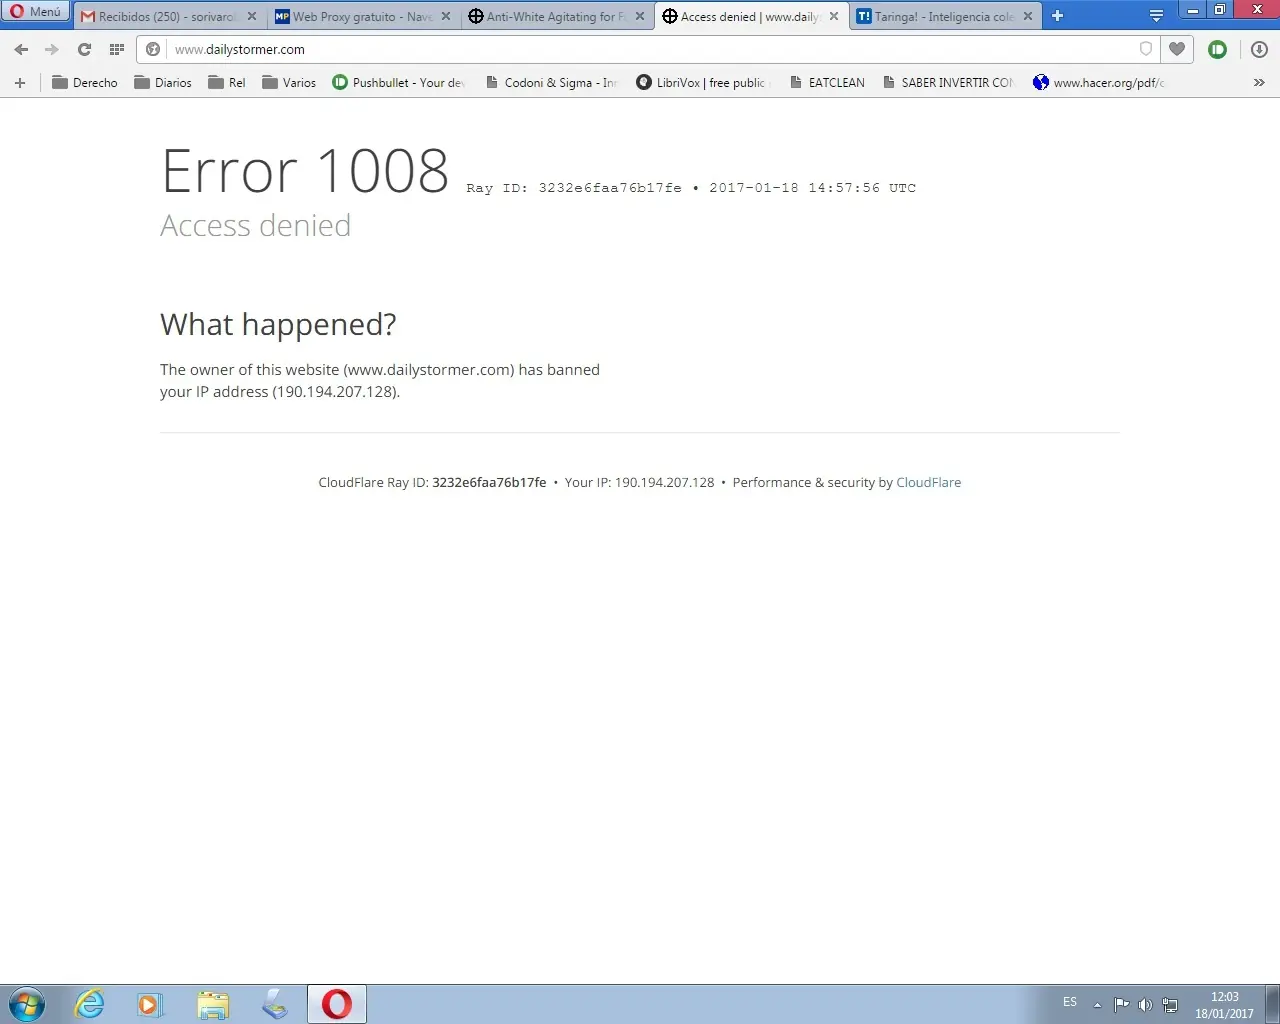
Task: Restore down the Opera window
Action: coord(1220,10)
